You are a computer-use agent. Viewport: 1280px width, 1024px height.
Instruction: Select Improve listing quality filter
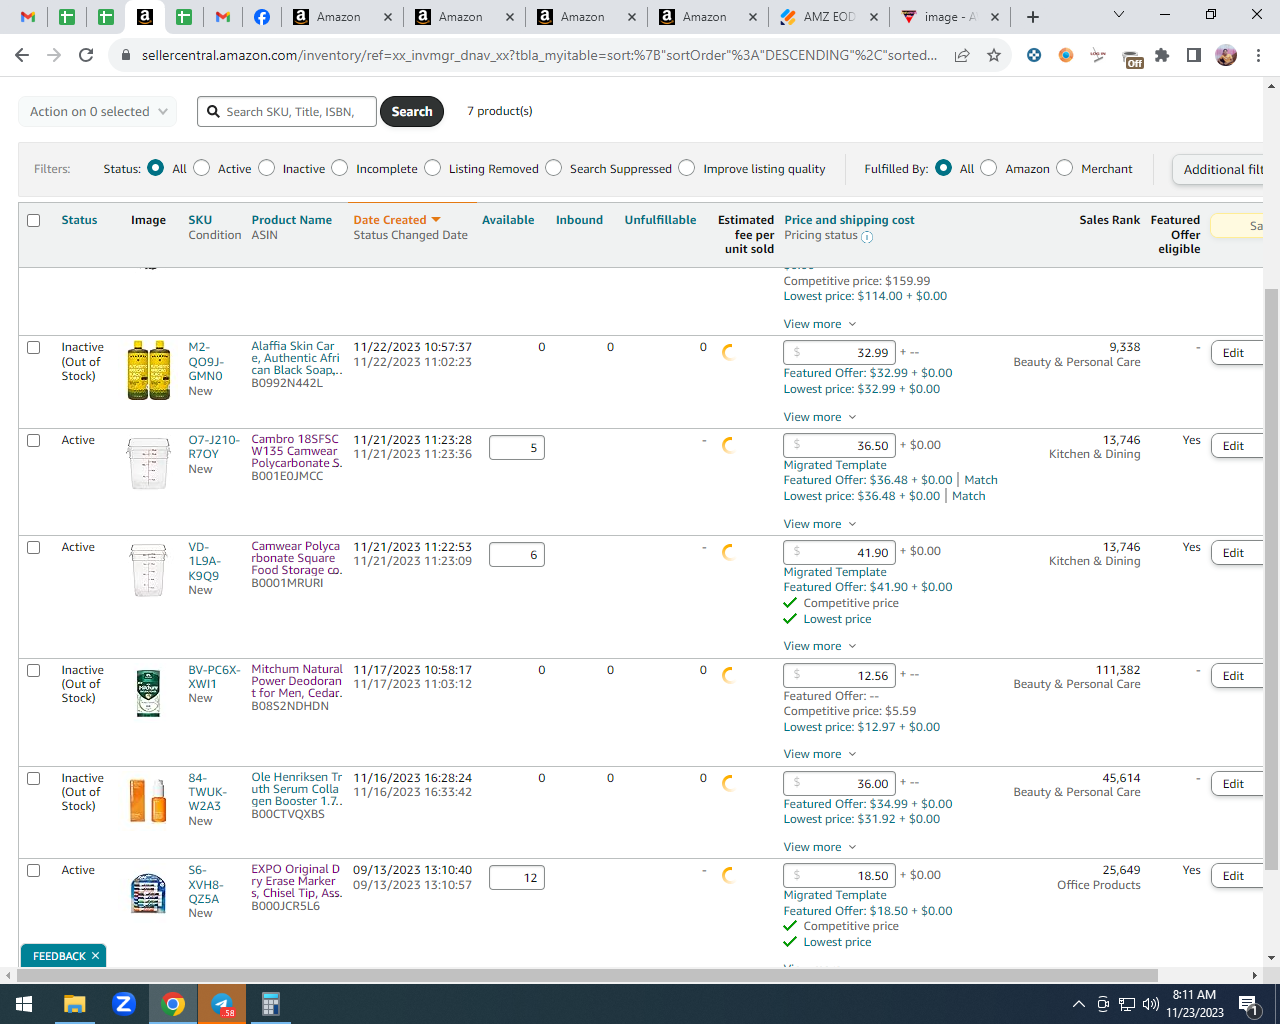click(x=687, y=168)
